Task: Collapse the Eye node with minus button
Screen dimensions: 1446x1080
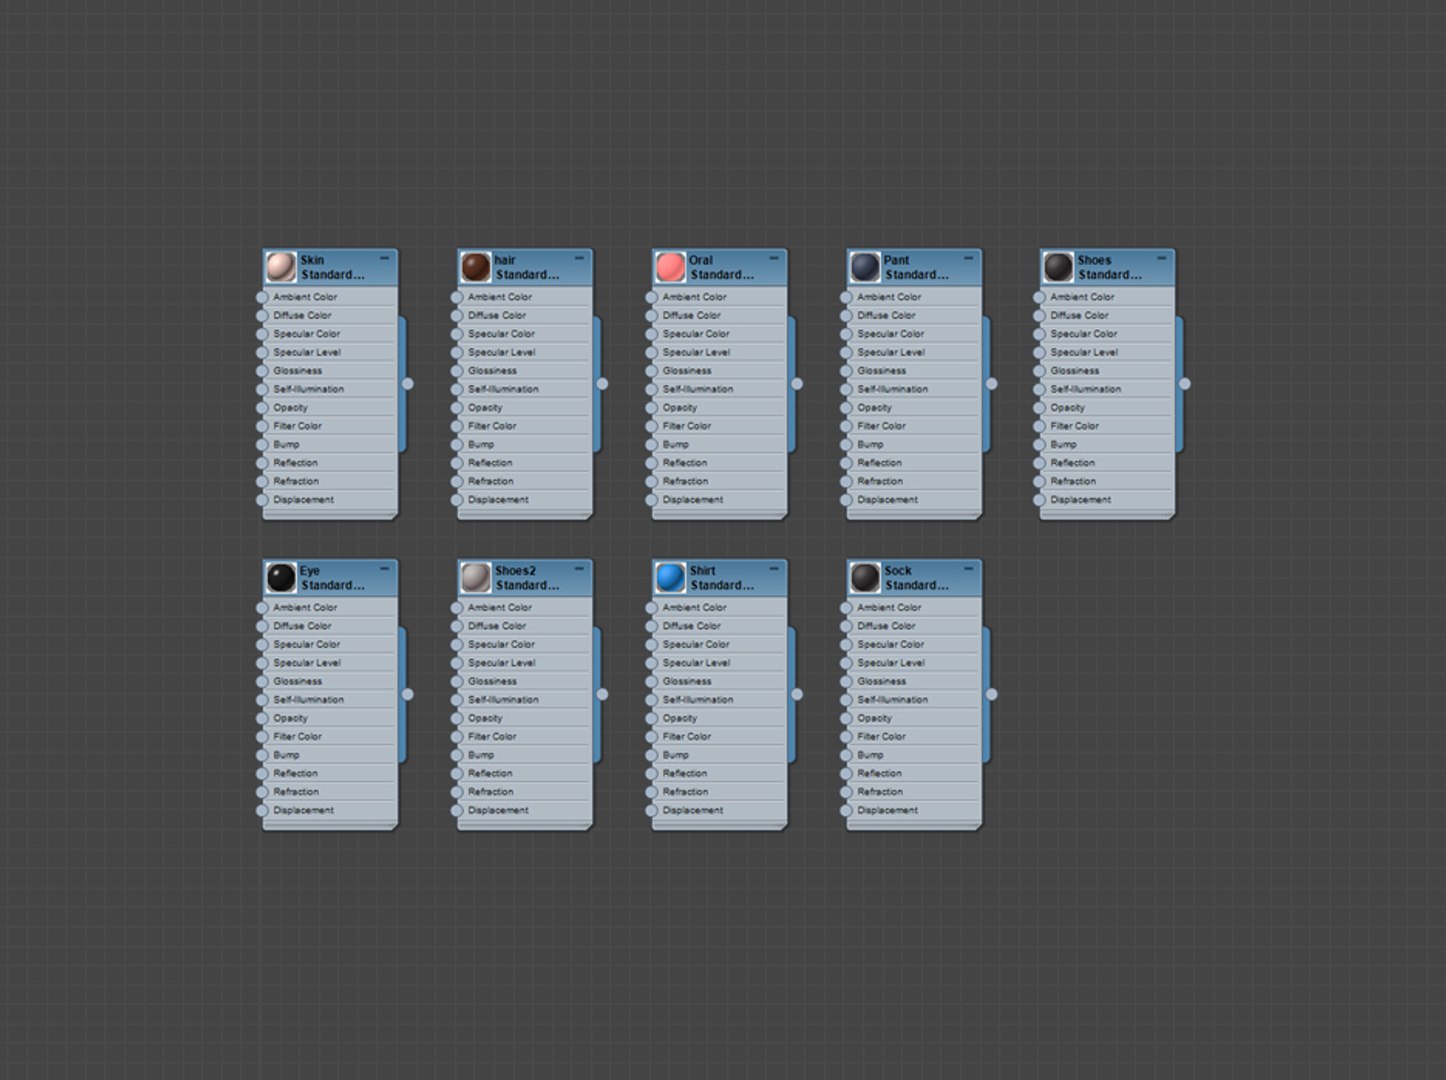Action: [x=385, y=570]
